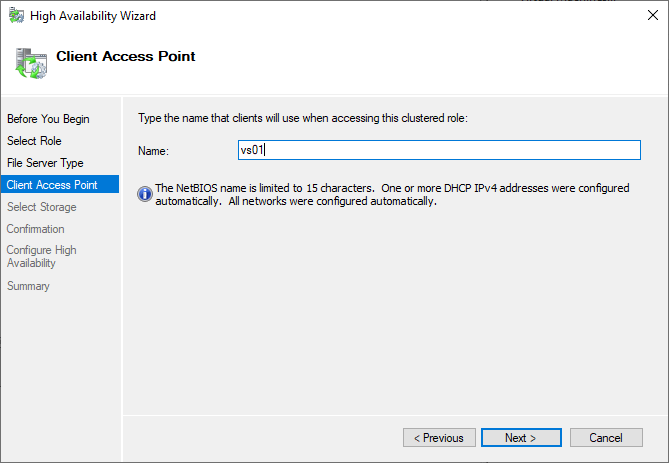Click the "Type the name that clients" instruction

(x=302, y=119)
